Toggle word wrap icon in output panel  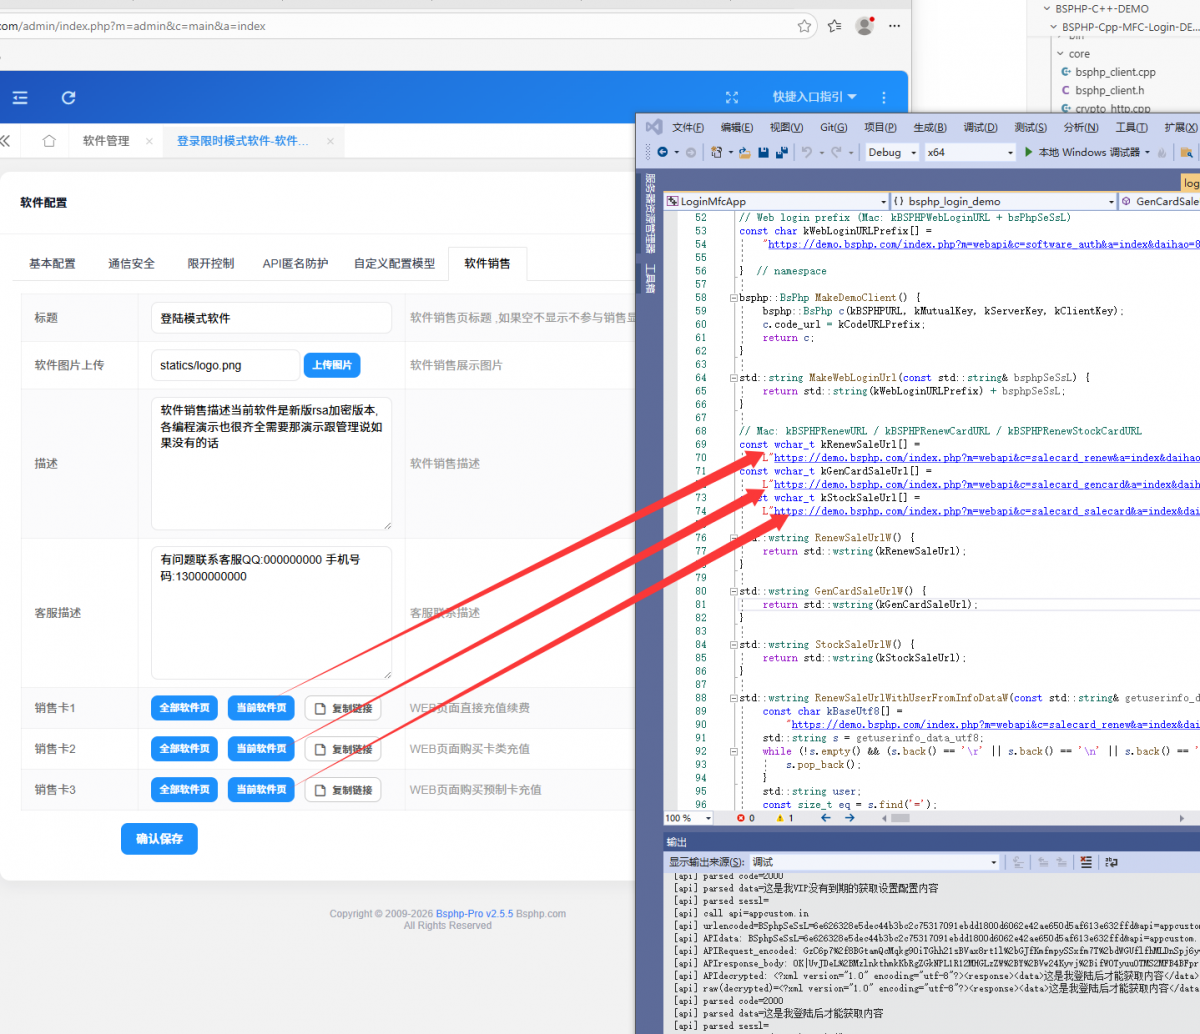pos(1112,862)
